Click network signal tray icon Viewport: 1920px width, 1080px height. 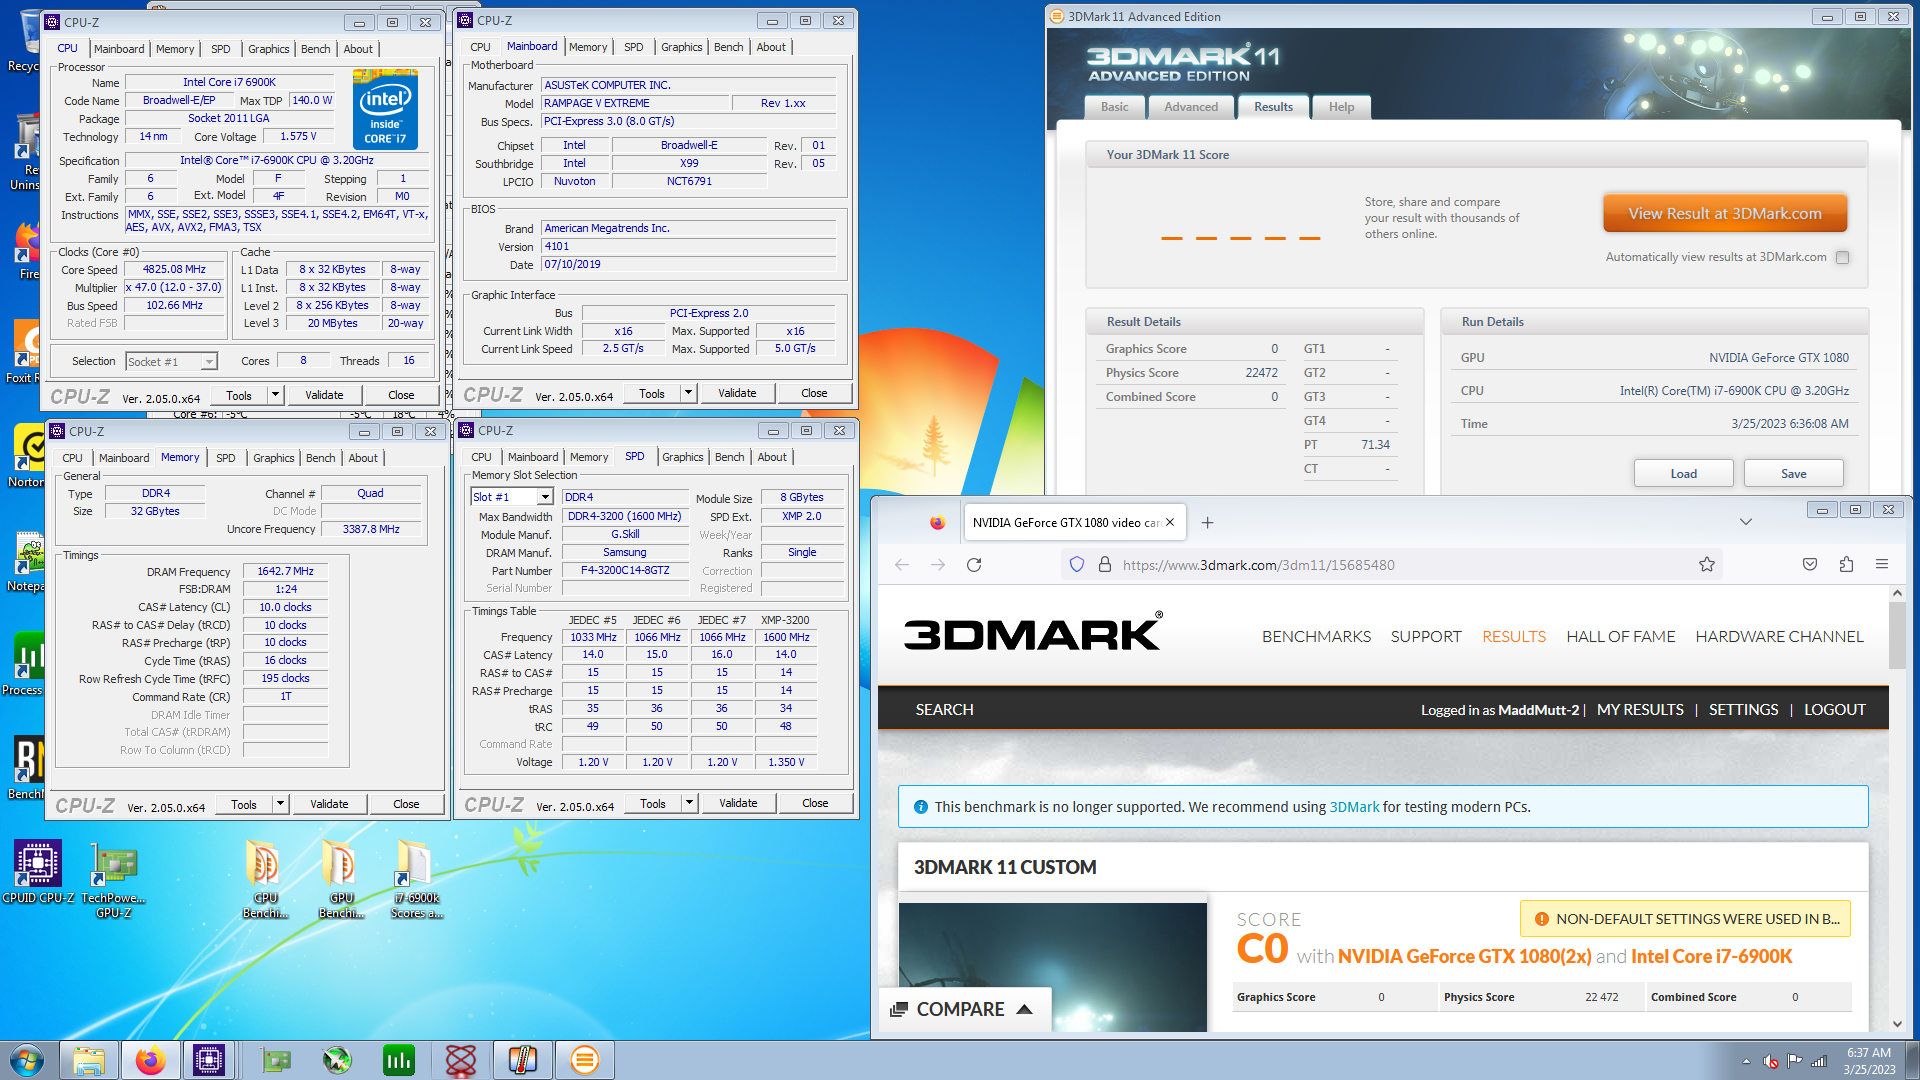pos(1819,1061)
